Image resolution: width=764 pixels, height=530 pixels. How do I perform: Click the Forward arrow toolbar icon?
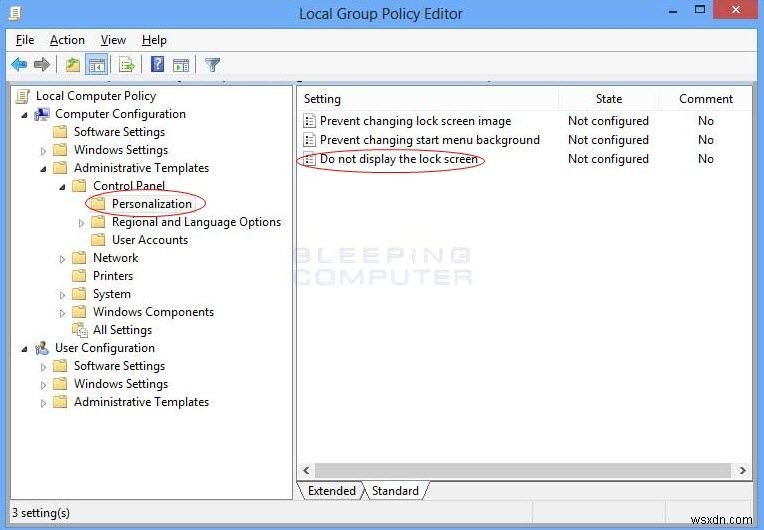pos(42,64)
